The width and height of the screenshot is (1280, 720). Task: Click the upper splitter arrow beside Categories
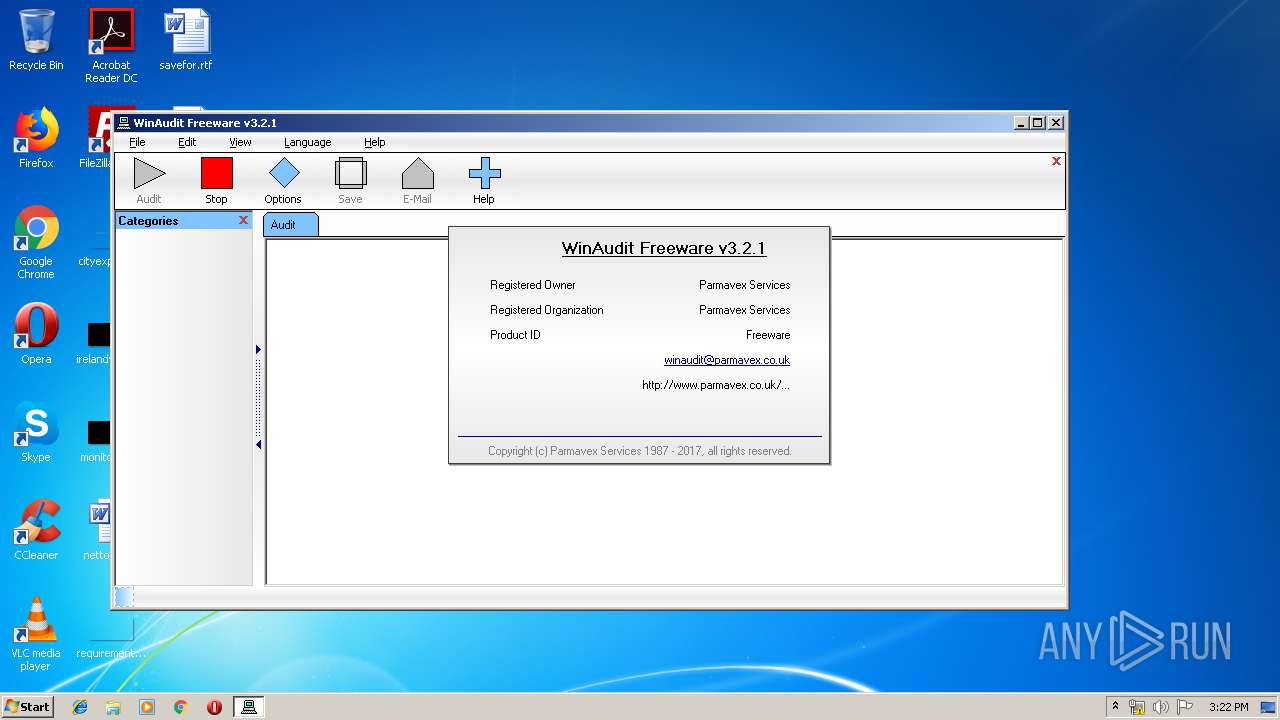258,349
